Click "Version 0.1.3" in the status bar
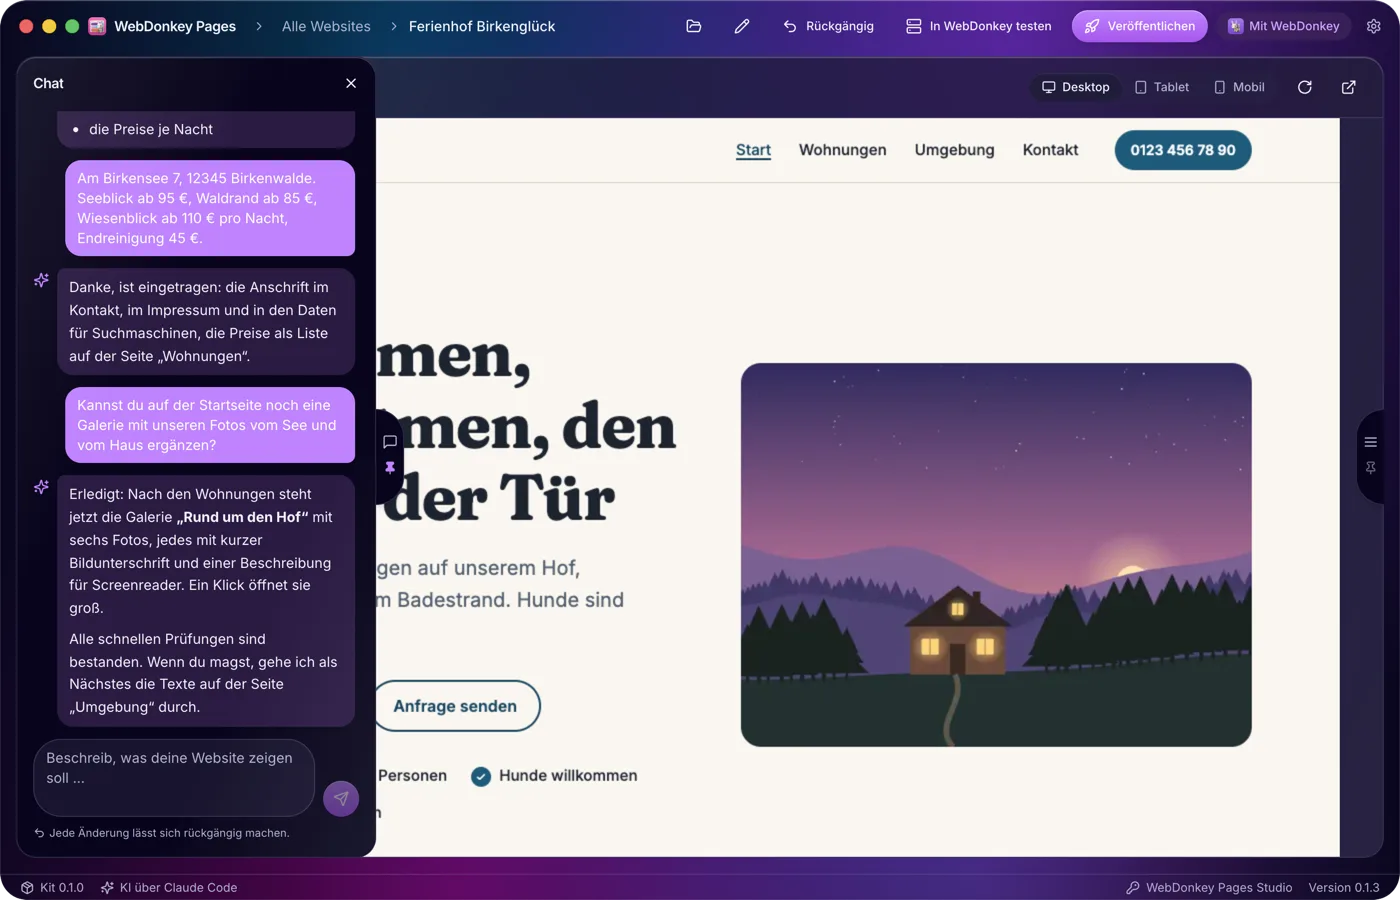This screenshot has height=900, width=1400. pyautogui.click(x=1344, y=887)
